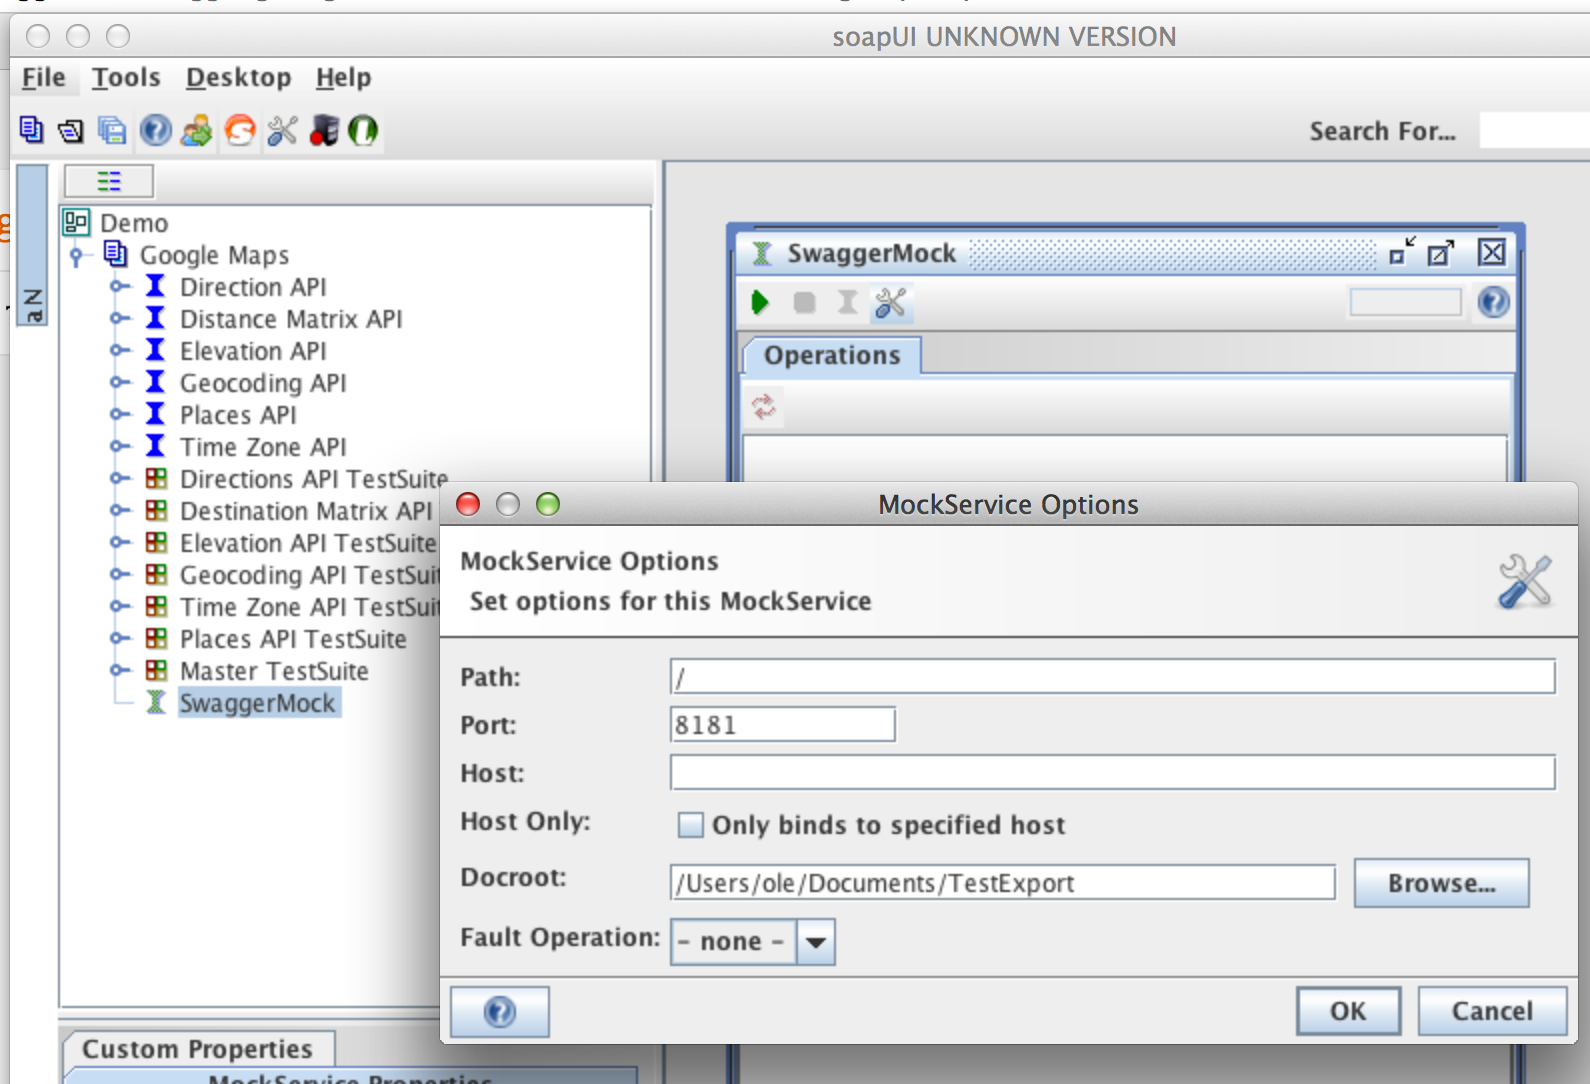Click the Google Maps project icon

tap(116, 254)
